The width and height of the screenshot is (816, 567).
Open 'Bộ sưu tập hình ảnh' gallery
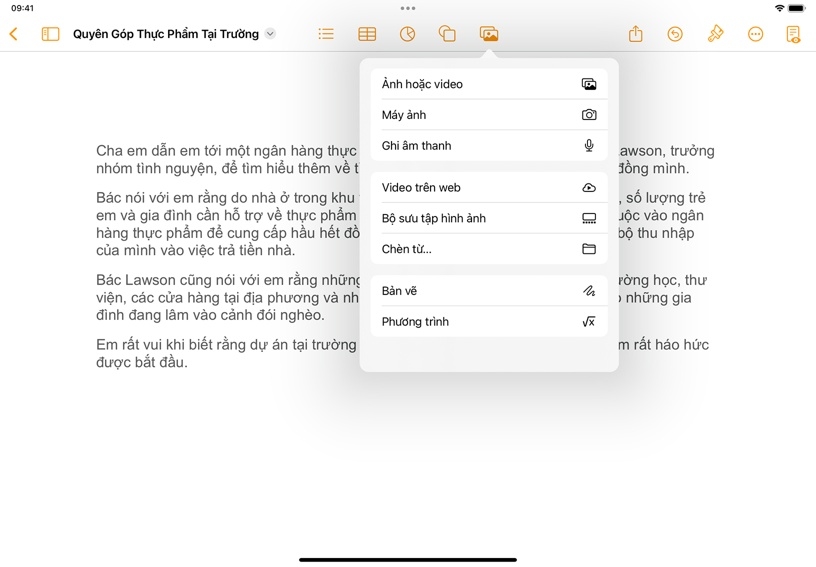[488, 218]
